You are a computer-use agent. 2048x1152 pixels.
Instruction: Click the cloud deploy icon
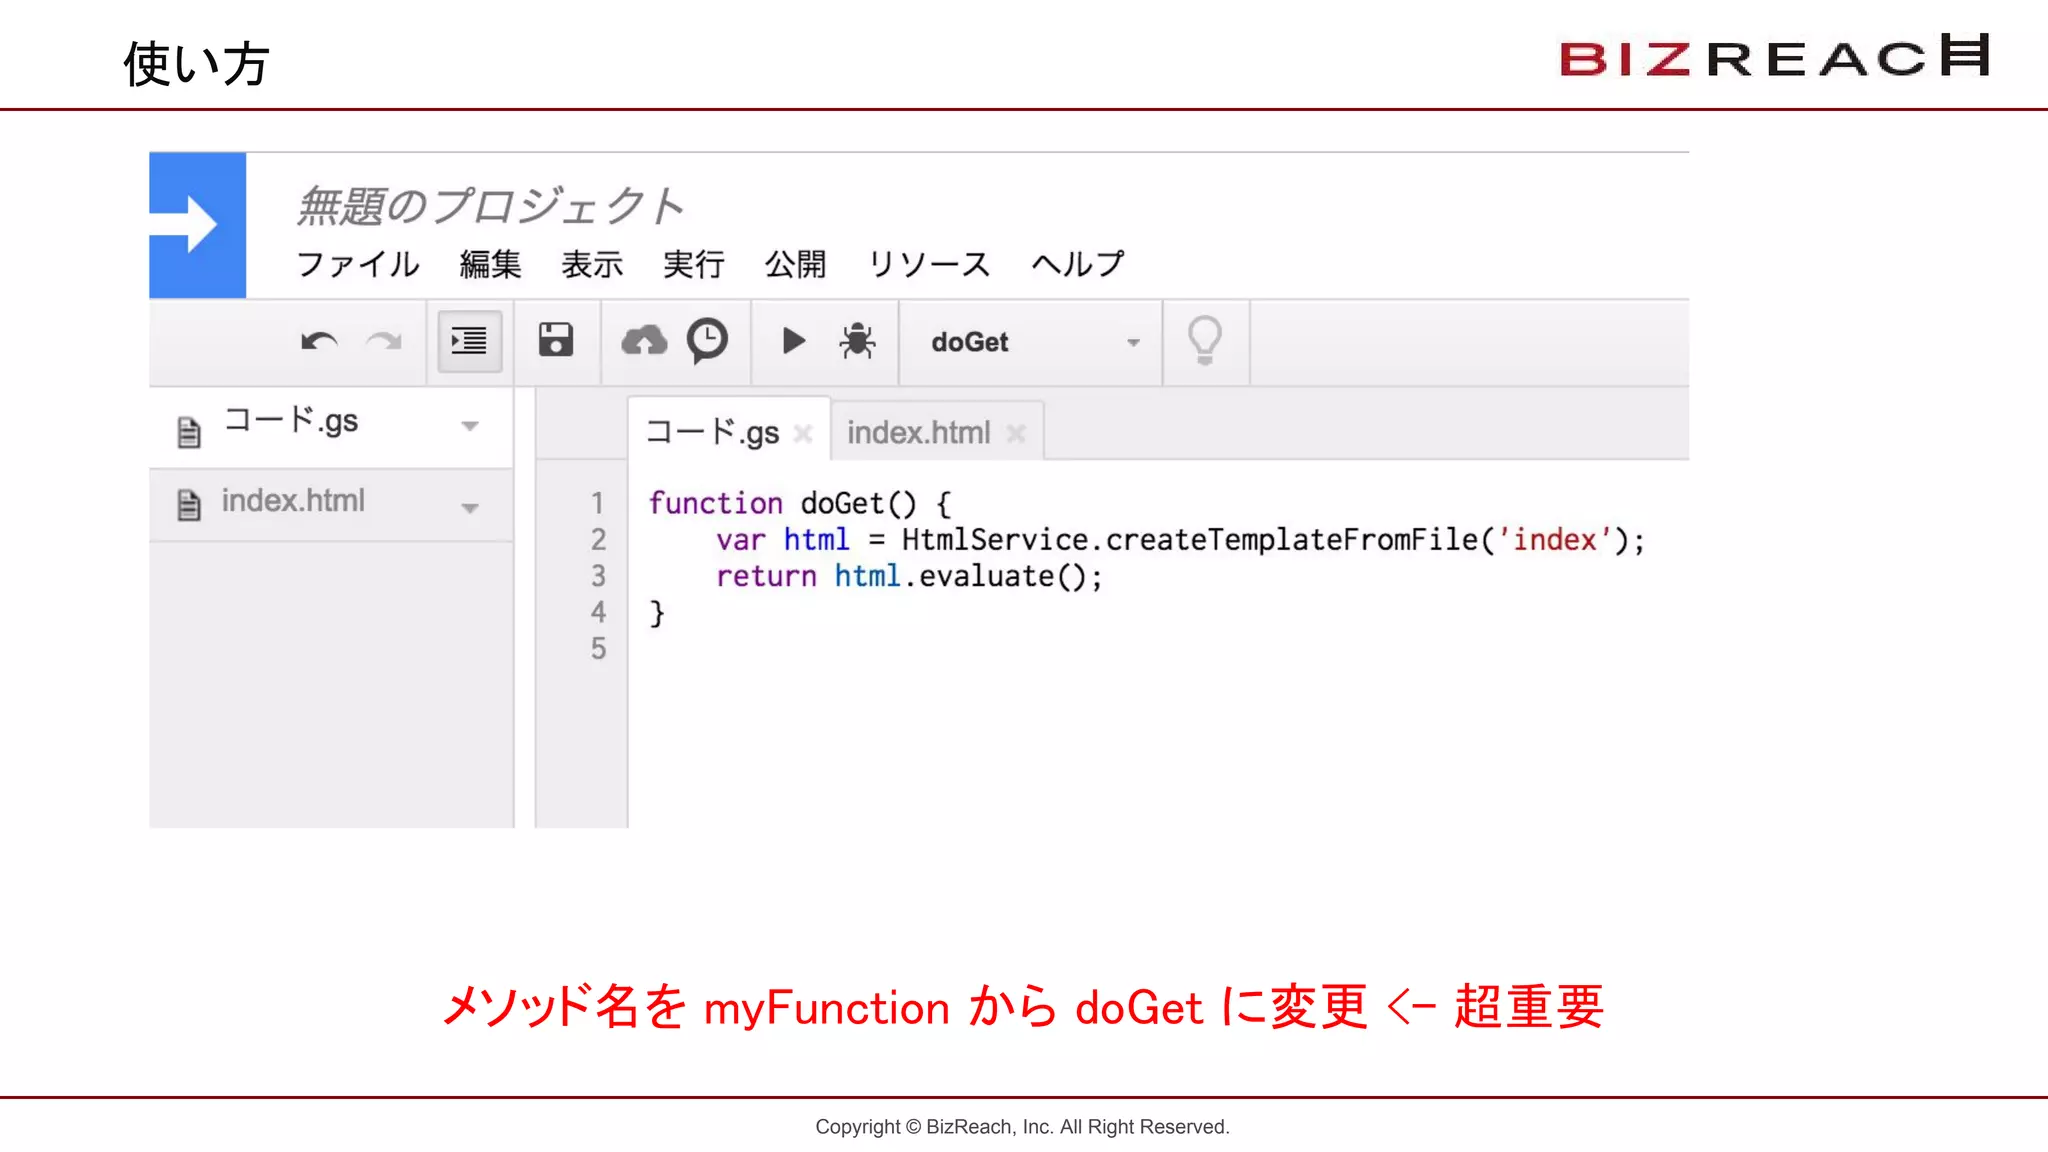644,341
